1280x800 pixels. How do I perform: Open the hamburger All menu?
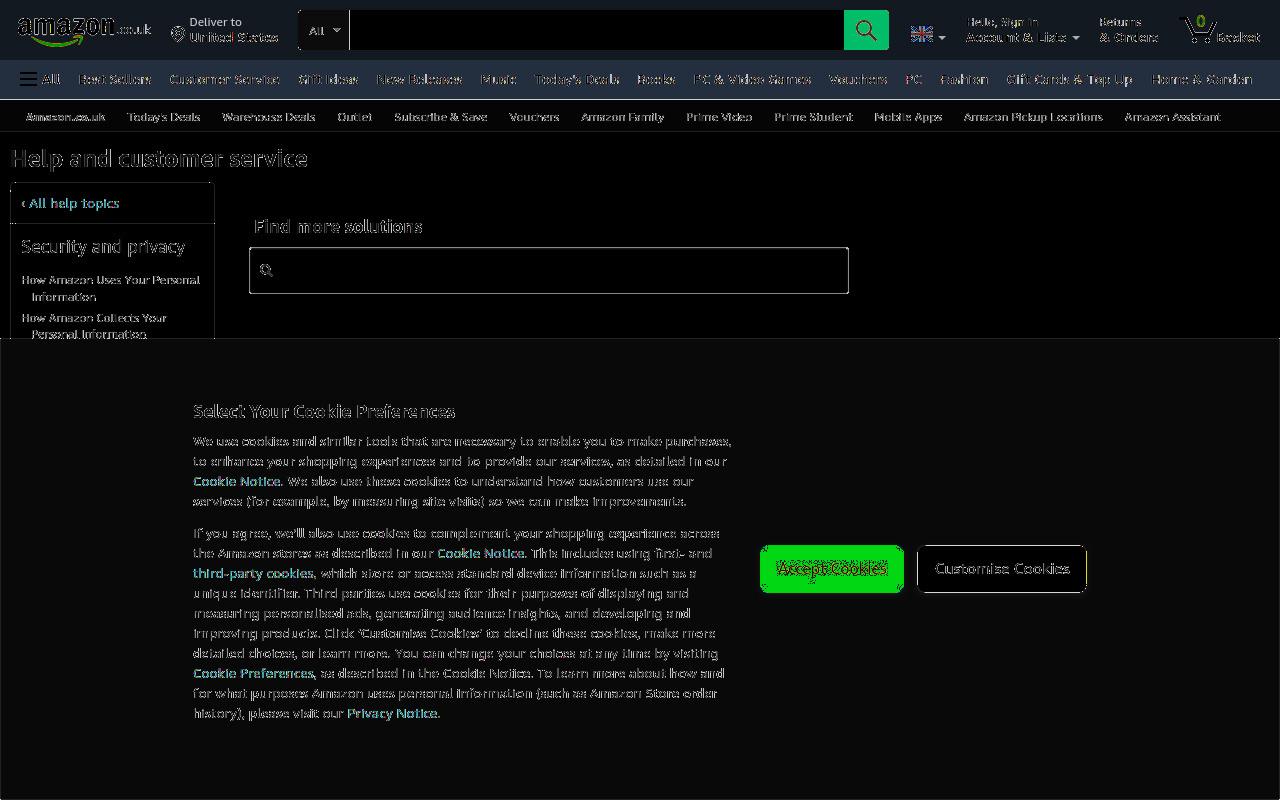[40, 79]
